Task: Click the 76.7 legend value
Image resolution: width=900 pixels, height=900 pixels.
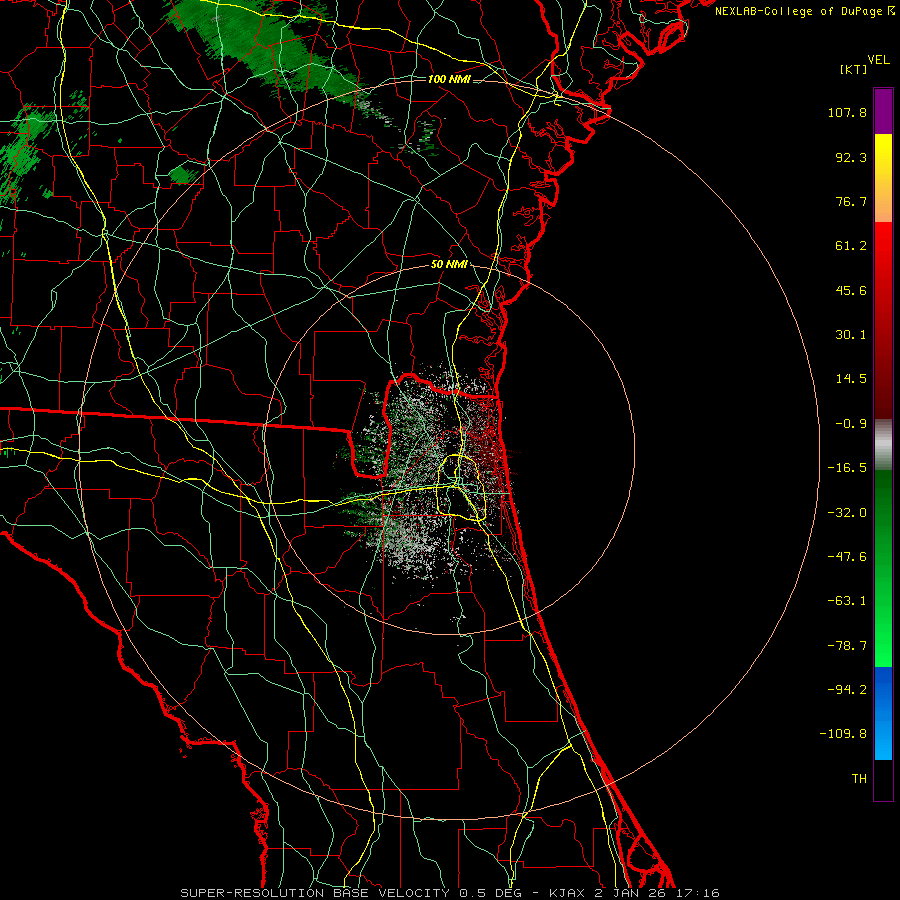Action: (851, 201)
